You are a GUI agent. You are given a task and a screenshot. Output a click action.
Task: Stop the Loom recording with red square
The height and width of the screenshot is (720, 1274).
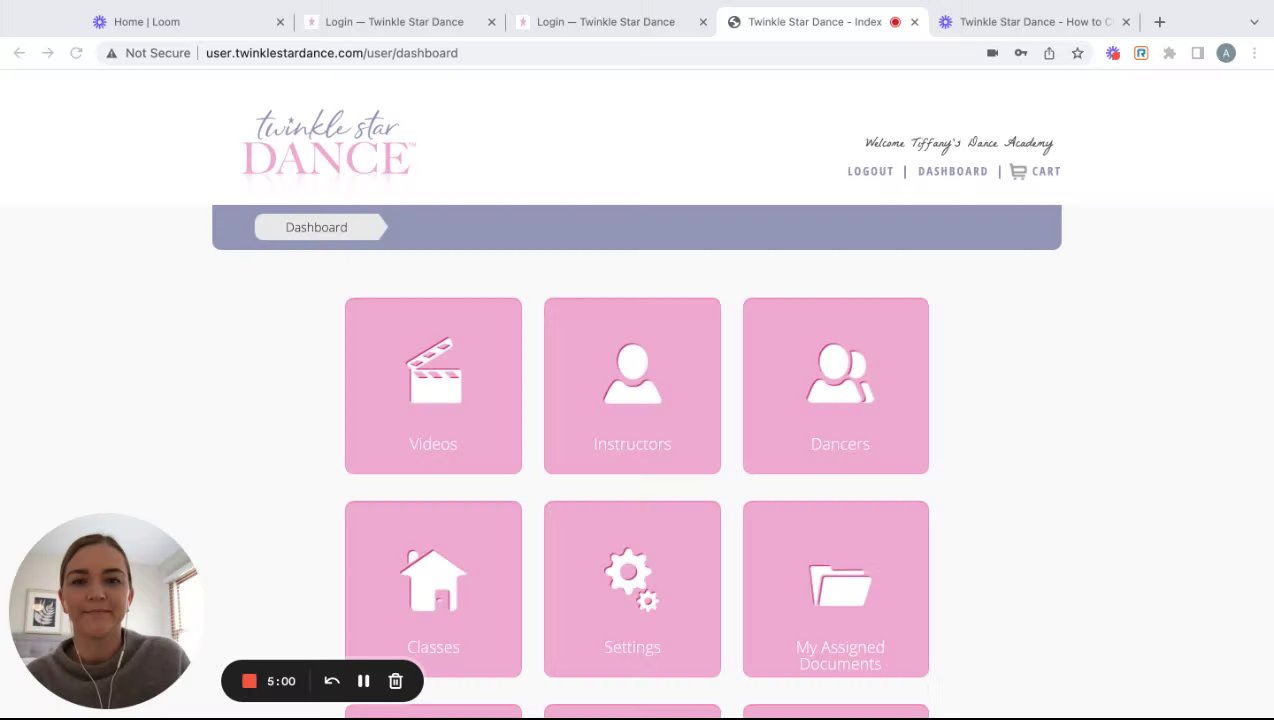point(249,681)
